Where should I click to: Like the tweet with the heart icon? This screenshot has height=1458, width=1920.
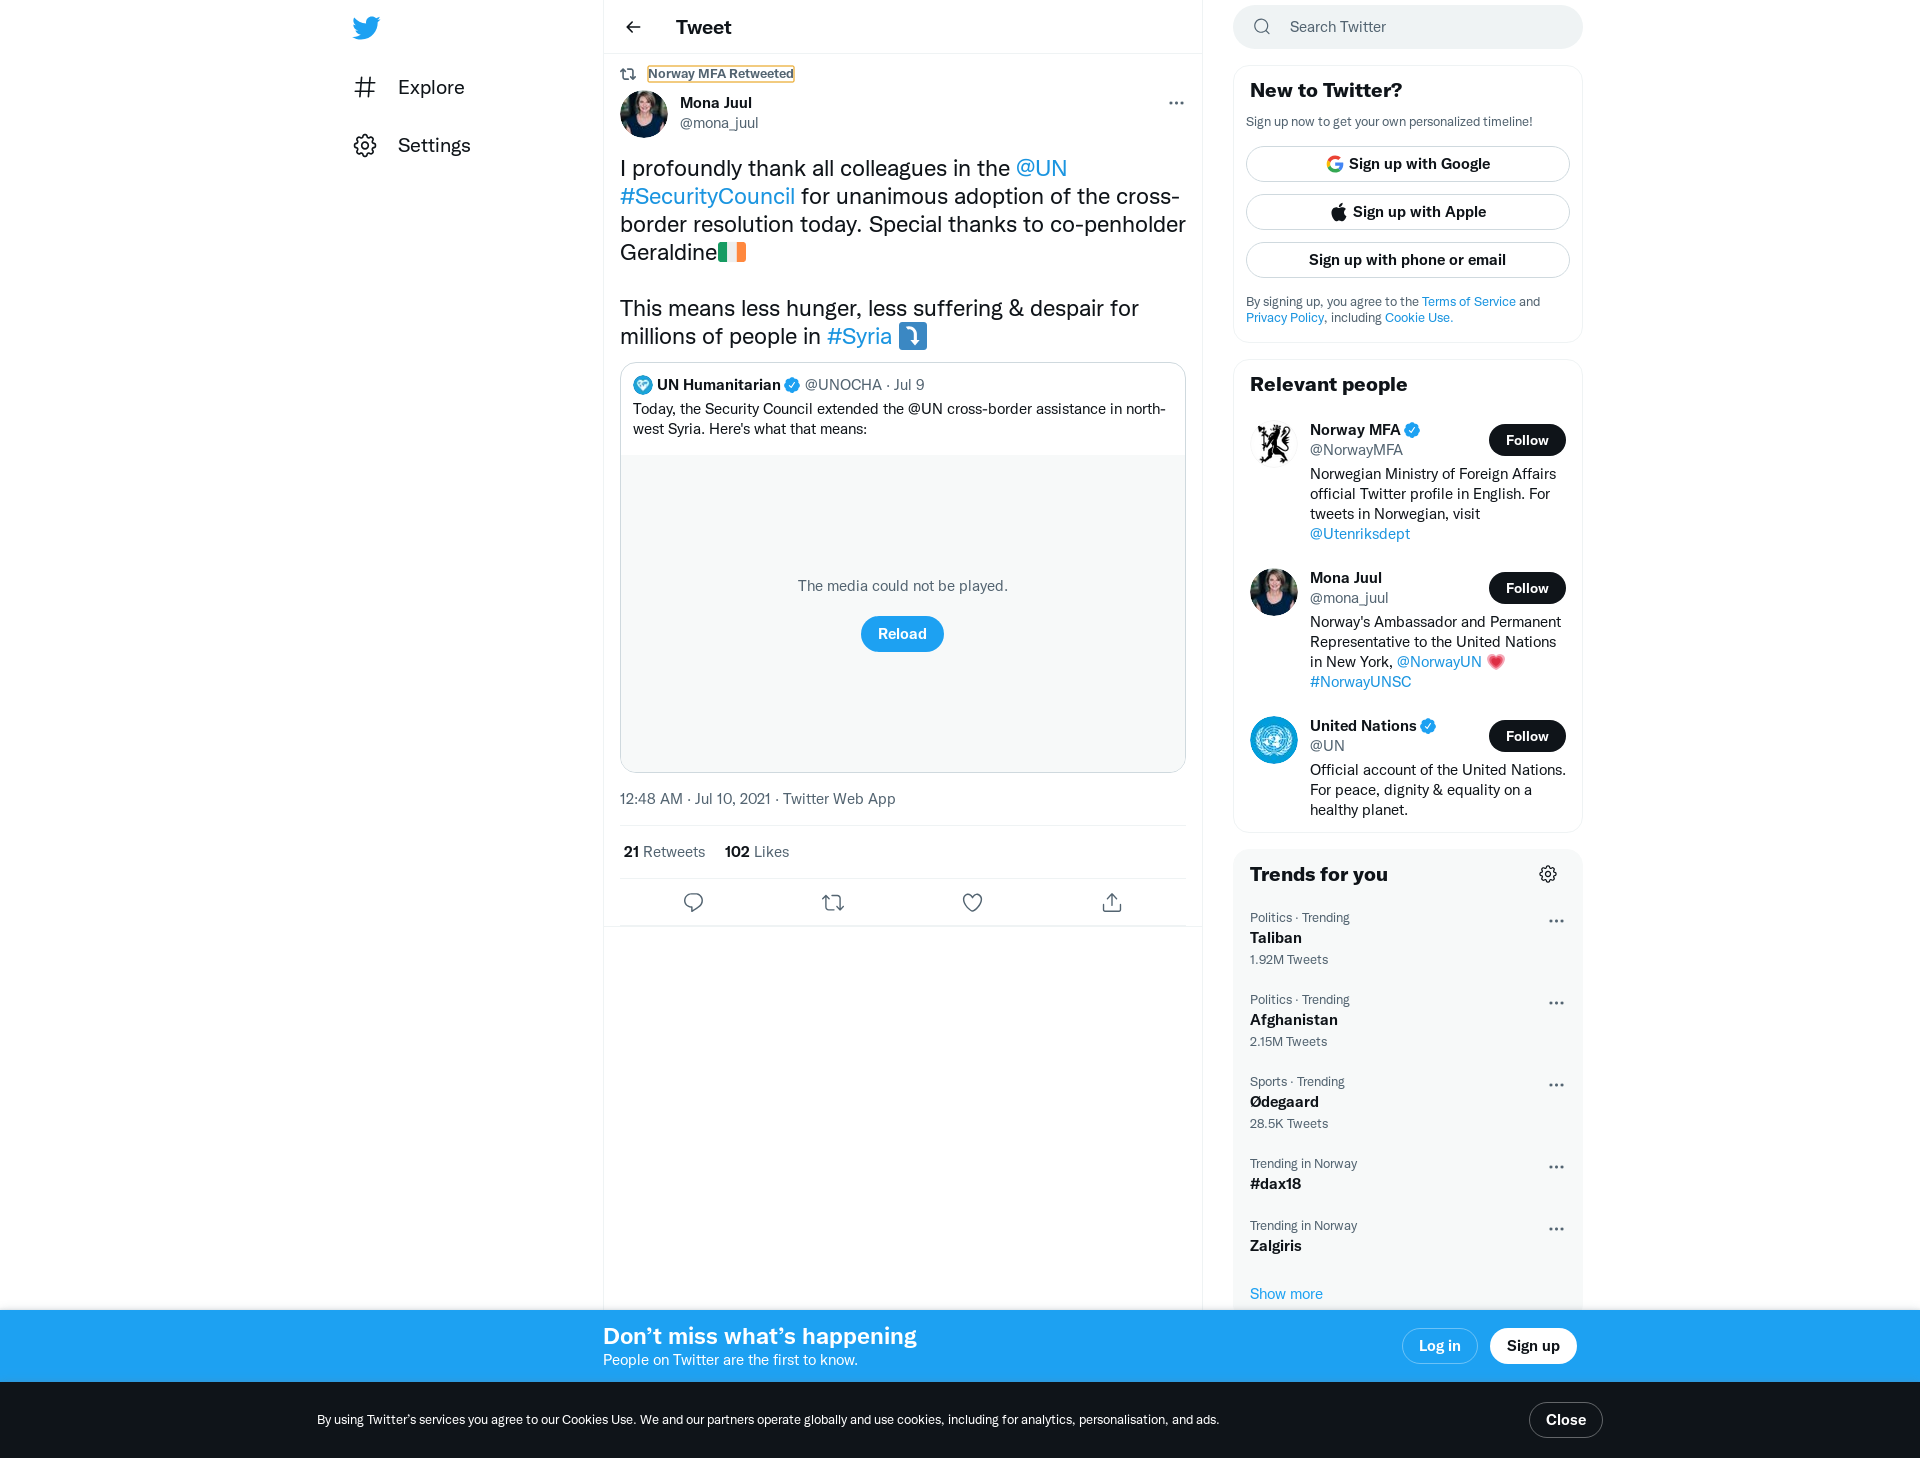coord(972,903)
